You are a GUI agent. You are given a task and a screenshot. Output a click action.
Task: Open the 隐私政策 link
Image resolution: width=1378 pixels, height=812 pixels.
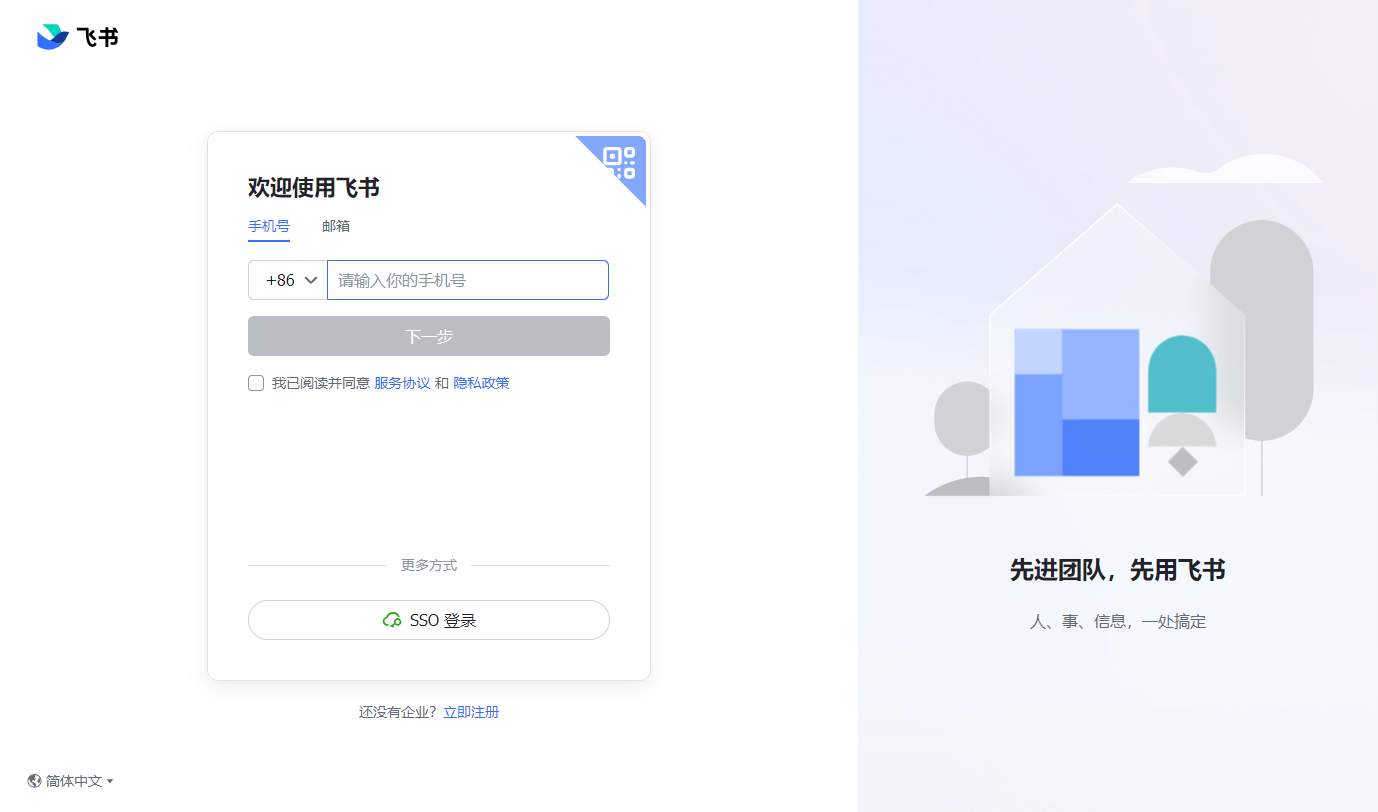pos(482,383)
